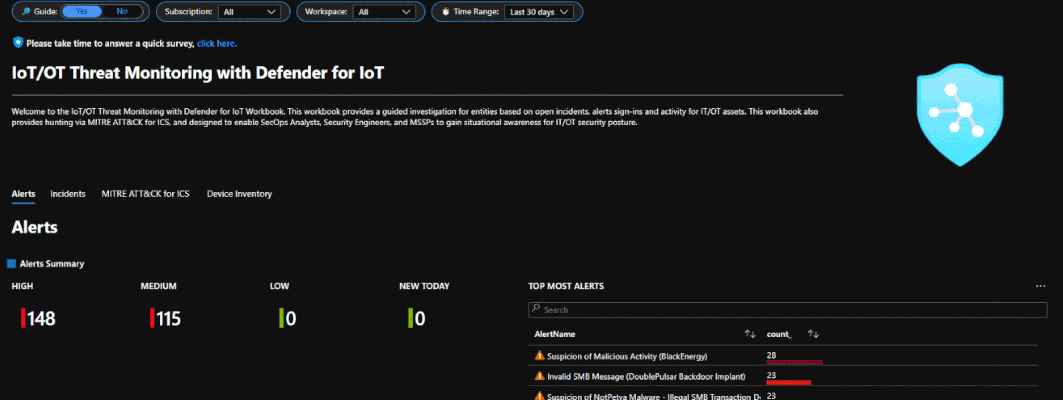Viewport: 1063px width, 400px height.
Task: Click the count_ column header
Action: [x=779, y=334]
